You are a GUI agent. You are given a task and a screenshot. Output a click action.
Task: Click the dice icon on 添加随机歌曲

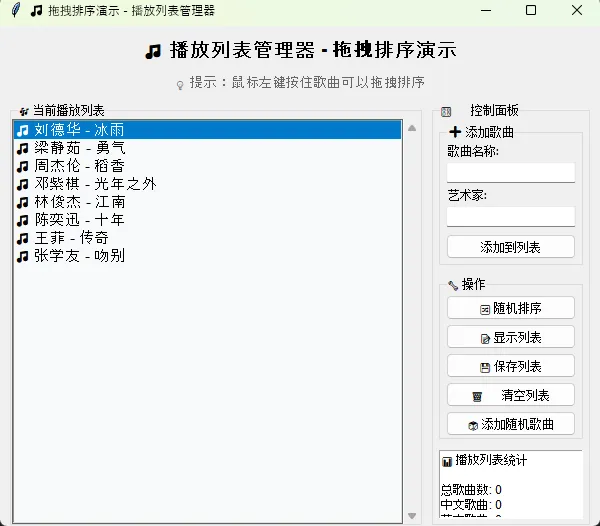[x=474, y=425]
